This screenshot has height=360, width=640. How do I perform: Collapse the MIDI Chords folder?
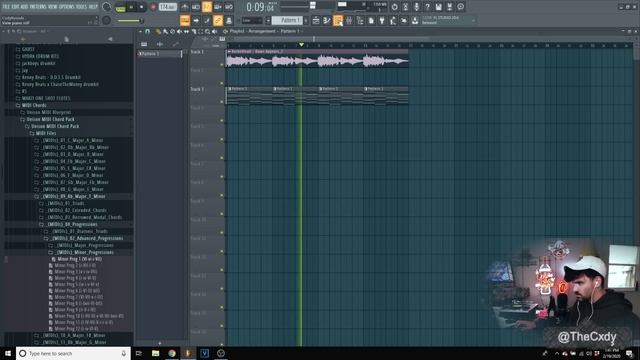34,105
